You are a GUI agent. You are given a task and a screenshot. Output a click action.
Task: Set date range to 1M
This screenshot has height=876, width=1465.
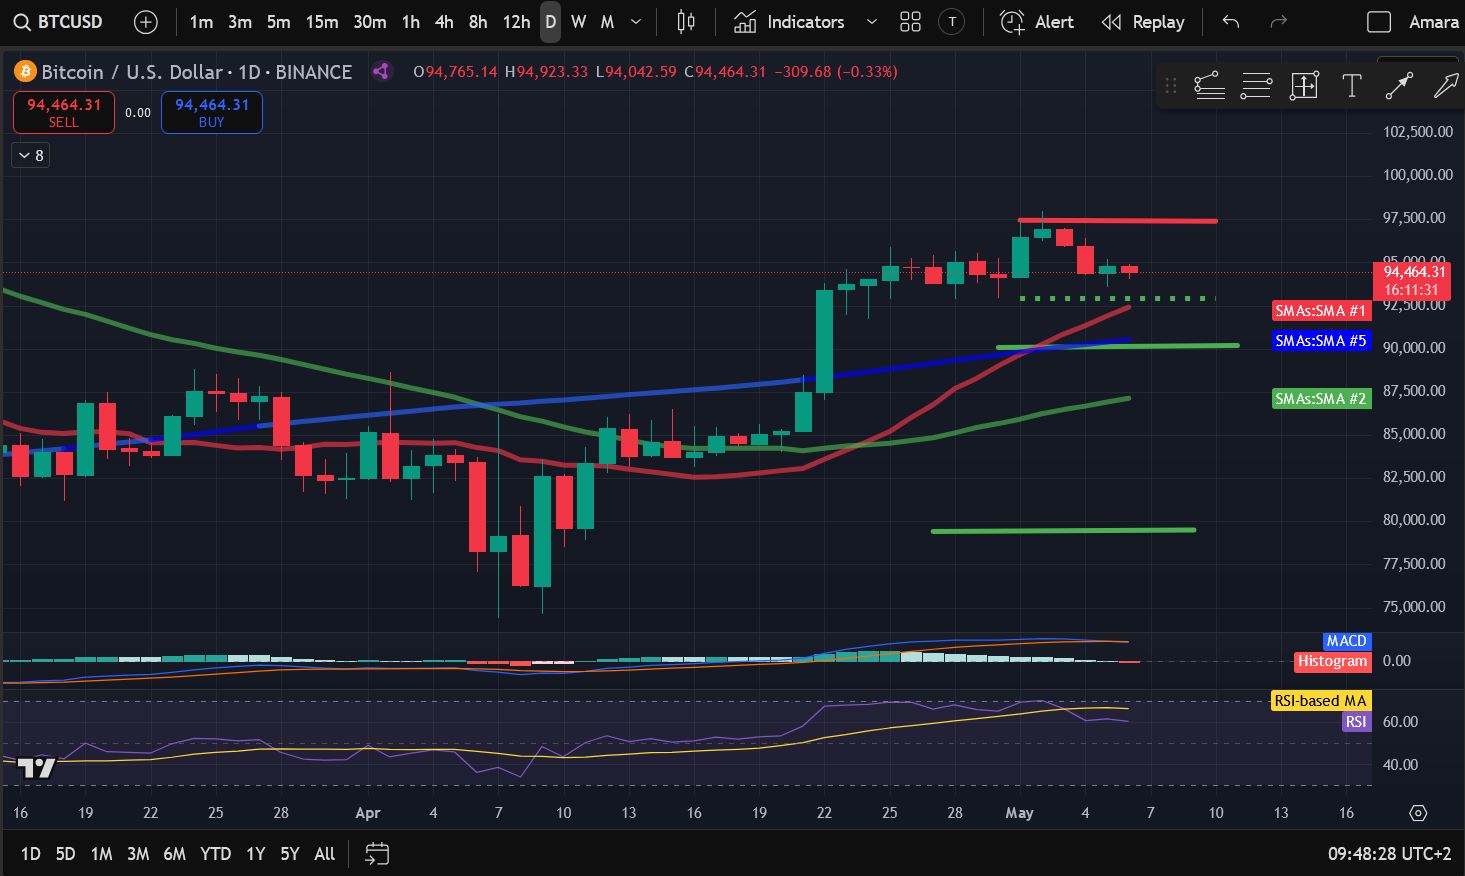[101, 854]
